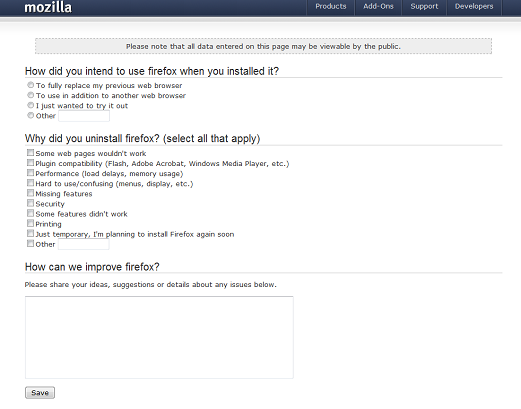Open the Support menu

click(424, 7)
